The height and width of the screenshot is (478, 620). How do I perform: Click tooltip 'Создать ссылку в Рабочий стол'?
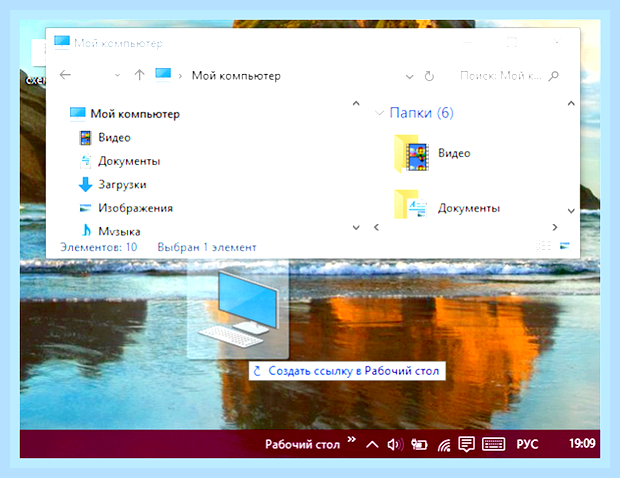point(347,371)
